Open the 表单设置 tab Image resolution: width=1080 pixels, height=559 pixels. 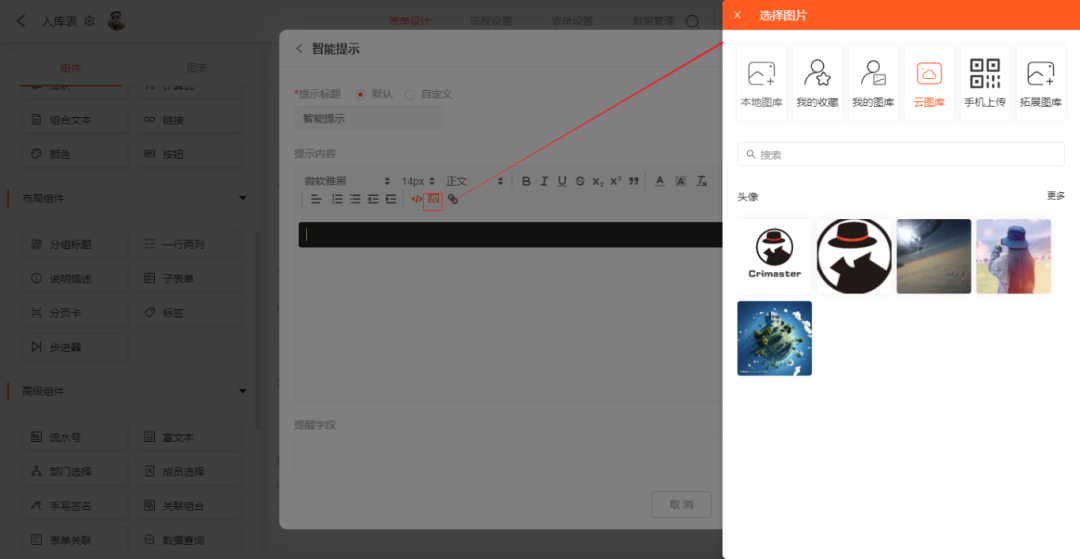coord(572,21)
